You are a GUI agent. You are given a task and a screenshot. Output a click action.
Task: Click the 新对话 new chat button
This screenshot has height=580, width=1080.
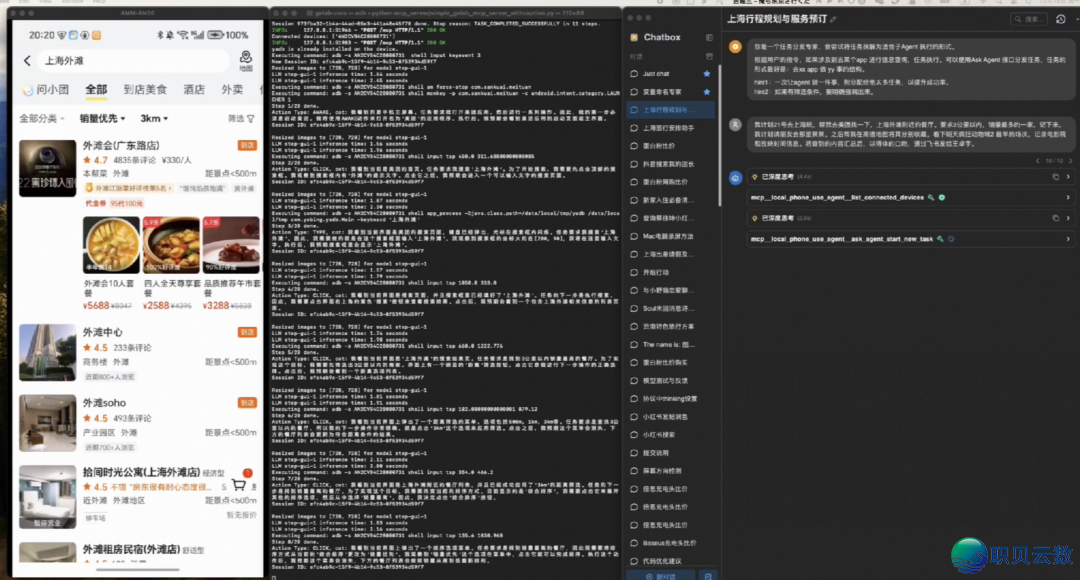(x=661, y=576)
